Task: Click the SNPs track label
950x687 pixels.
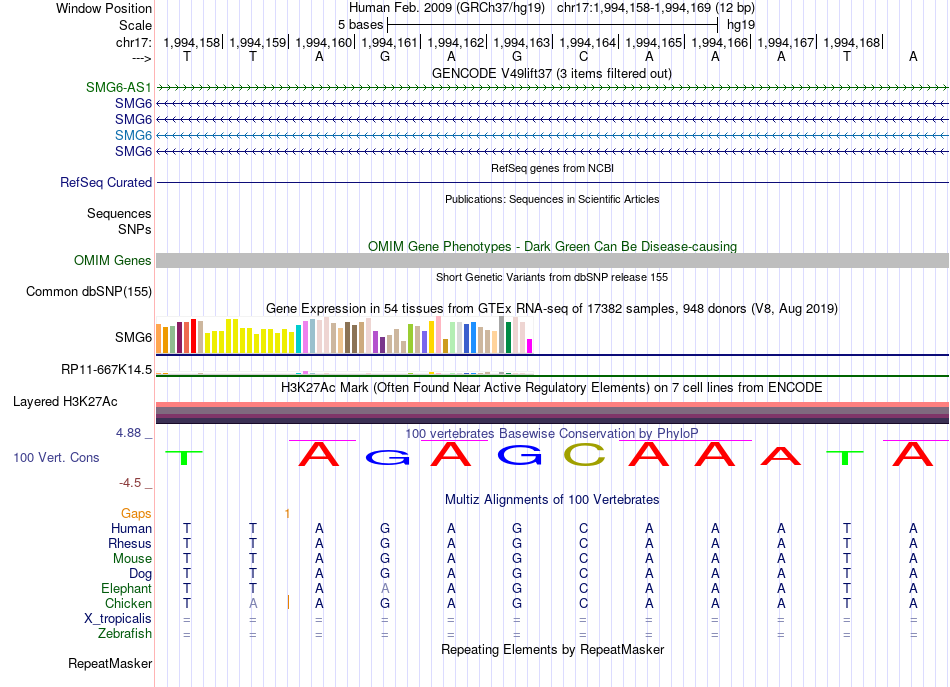Action: pos(135,230)
